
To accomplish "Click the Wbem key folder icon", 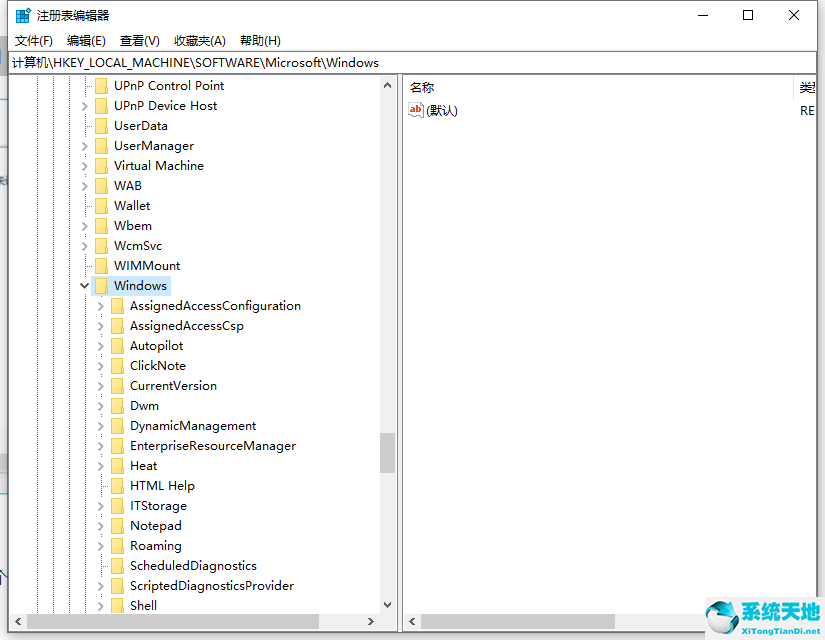I will (103, 225).
